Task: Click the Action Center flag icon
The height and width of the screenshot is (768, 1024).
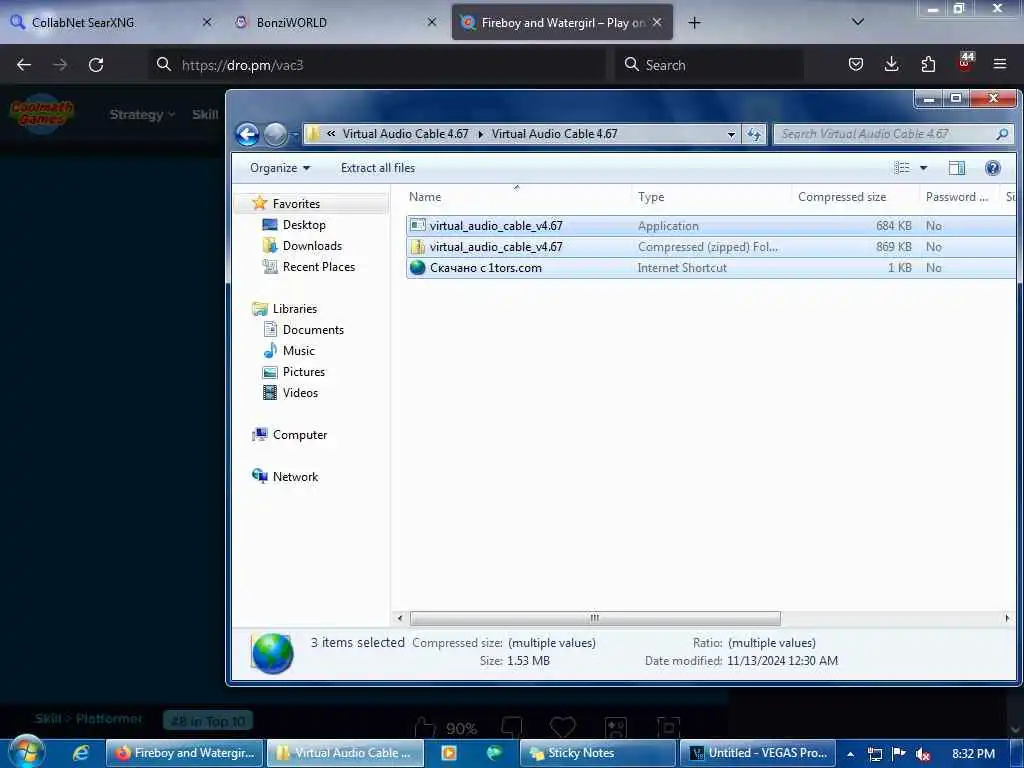Action: (899, 754)
